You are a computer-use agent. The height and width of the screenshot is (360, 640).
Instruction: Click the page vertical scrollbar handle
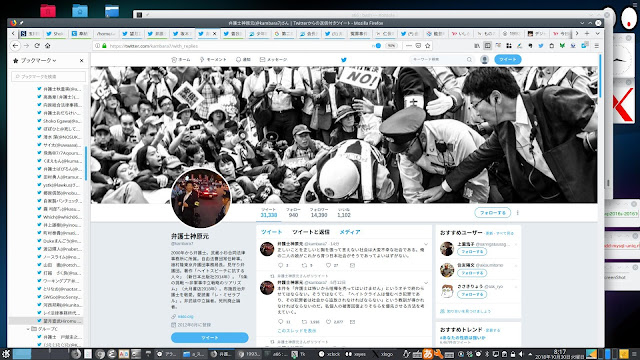tap(600, 76)
